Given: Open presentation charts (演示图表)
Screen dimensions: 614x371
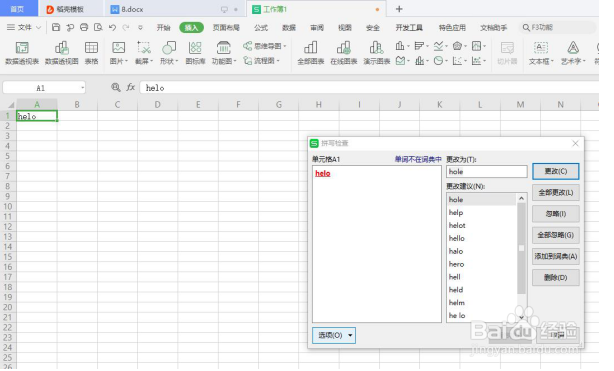Looking at the screenshot, I should click(376, 53).
